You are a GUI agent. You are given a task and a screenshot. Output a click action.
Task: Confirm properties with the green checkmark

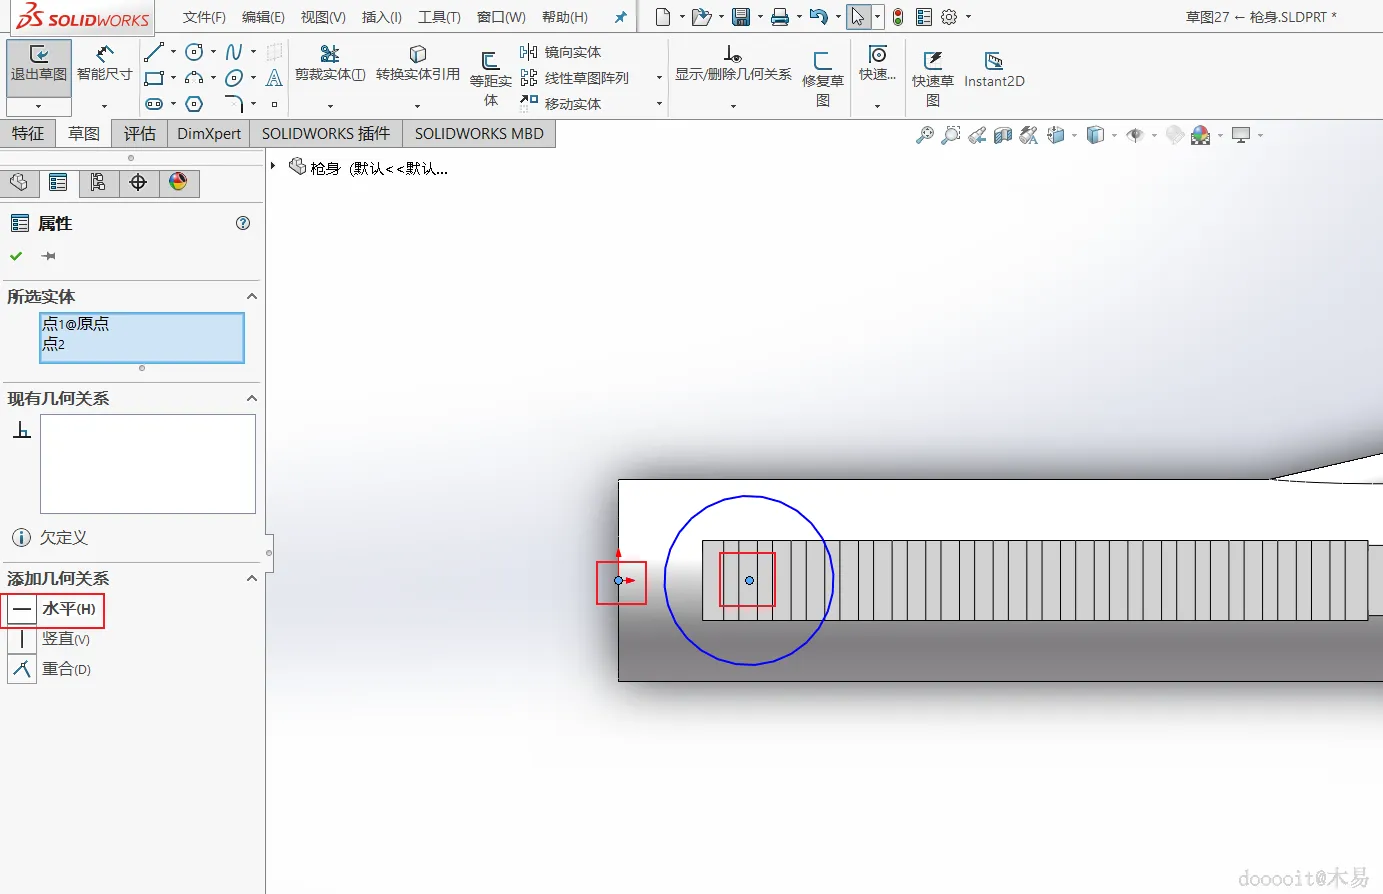point(16,256)
